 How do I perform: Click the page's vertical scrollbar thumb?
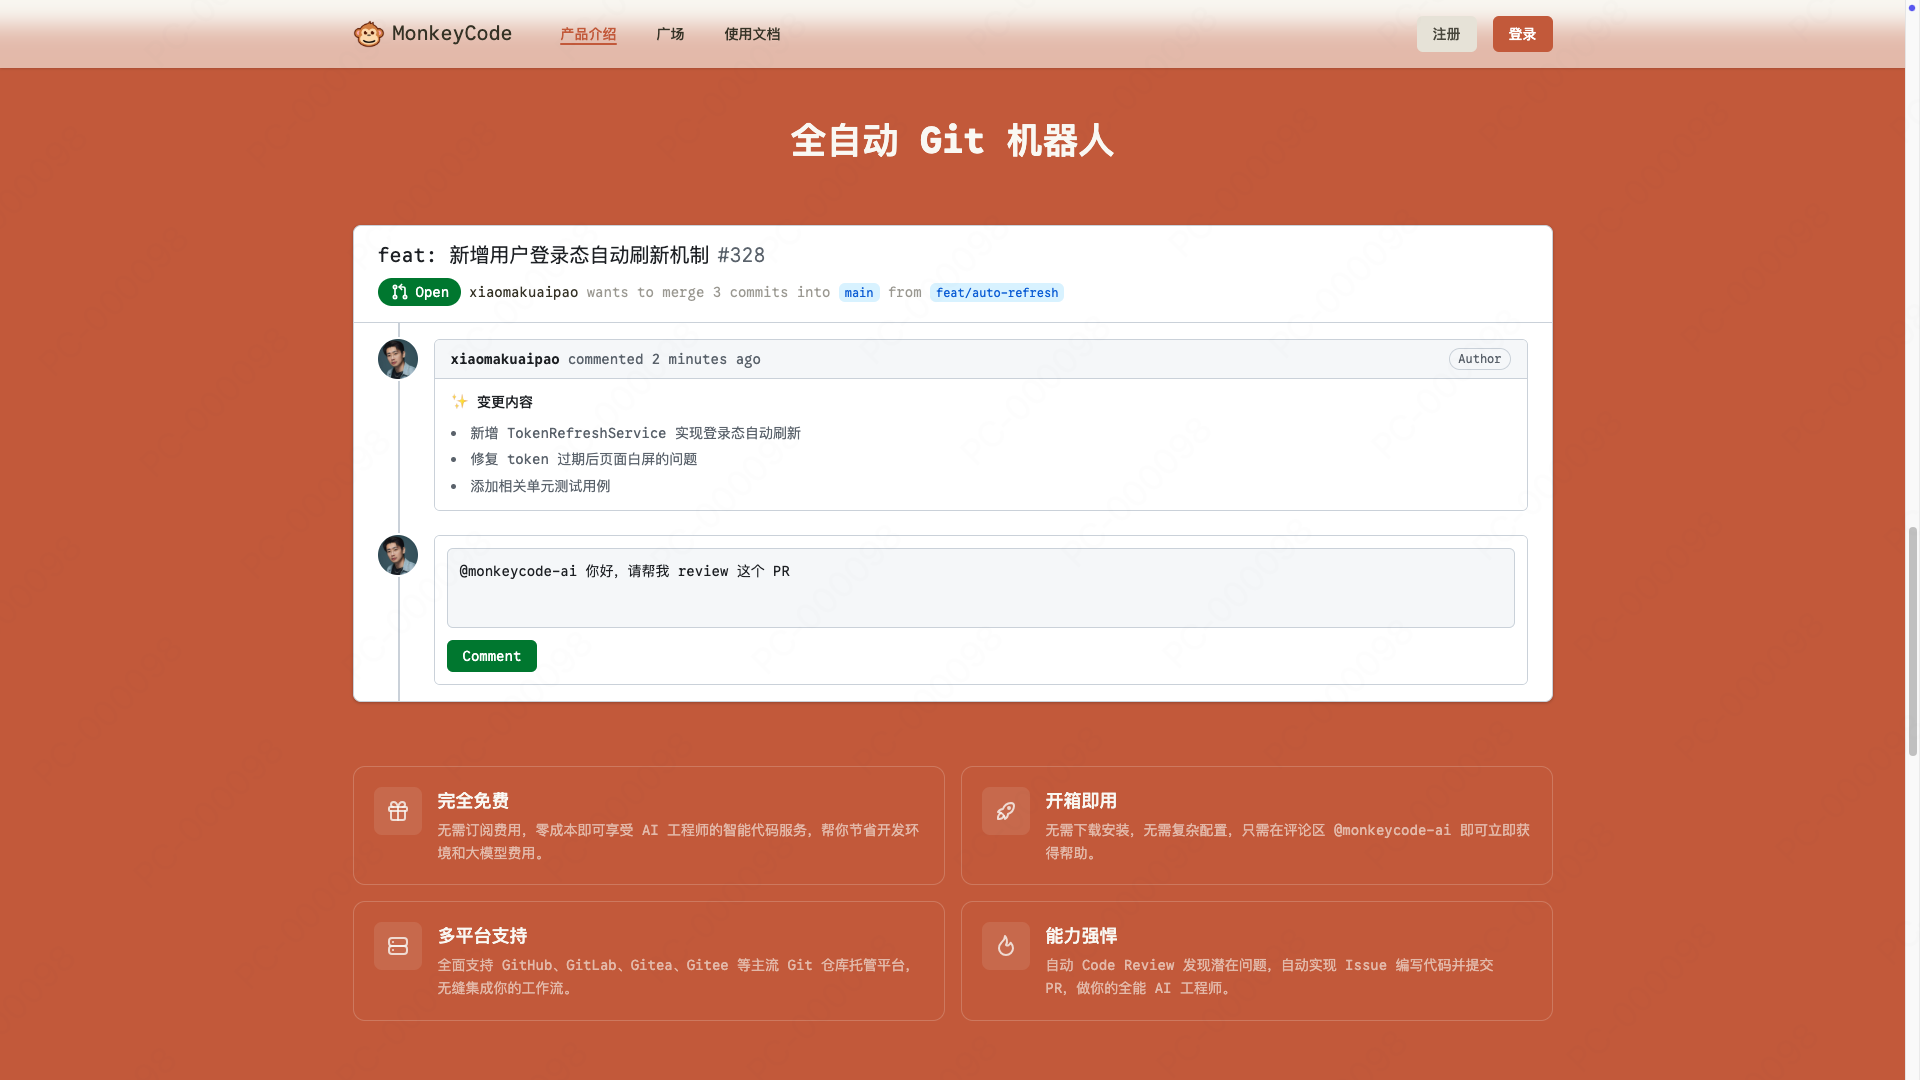coord(1912,640)
